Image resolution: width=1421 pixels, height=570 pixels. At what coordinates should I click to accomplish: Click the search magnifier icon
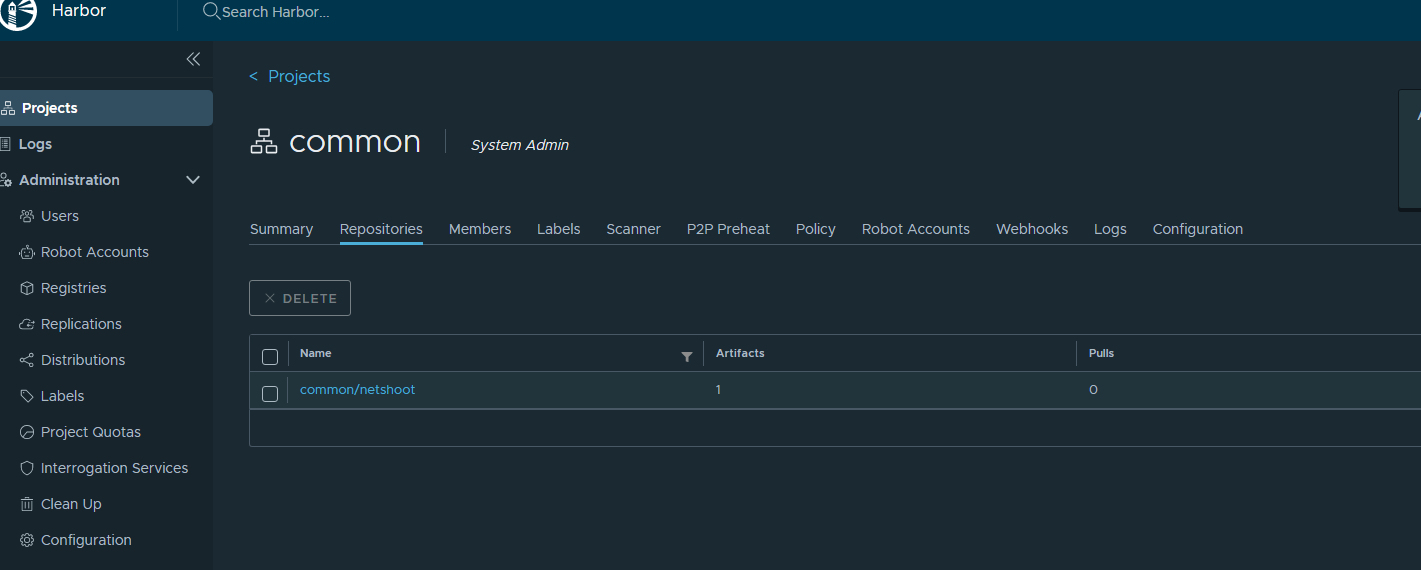coord(211,12)
